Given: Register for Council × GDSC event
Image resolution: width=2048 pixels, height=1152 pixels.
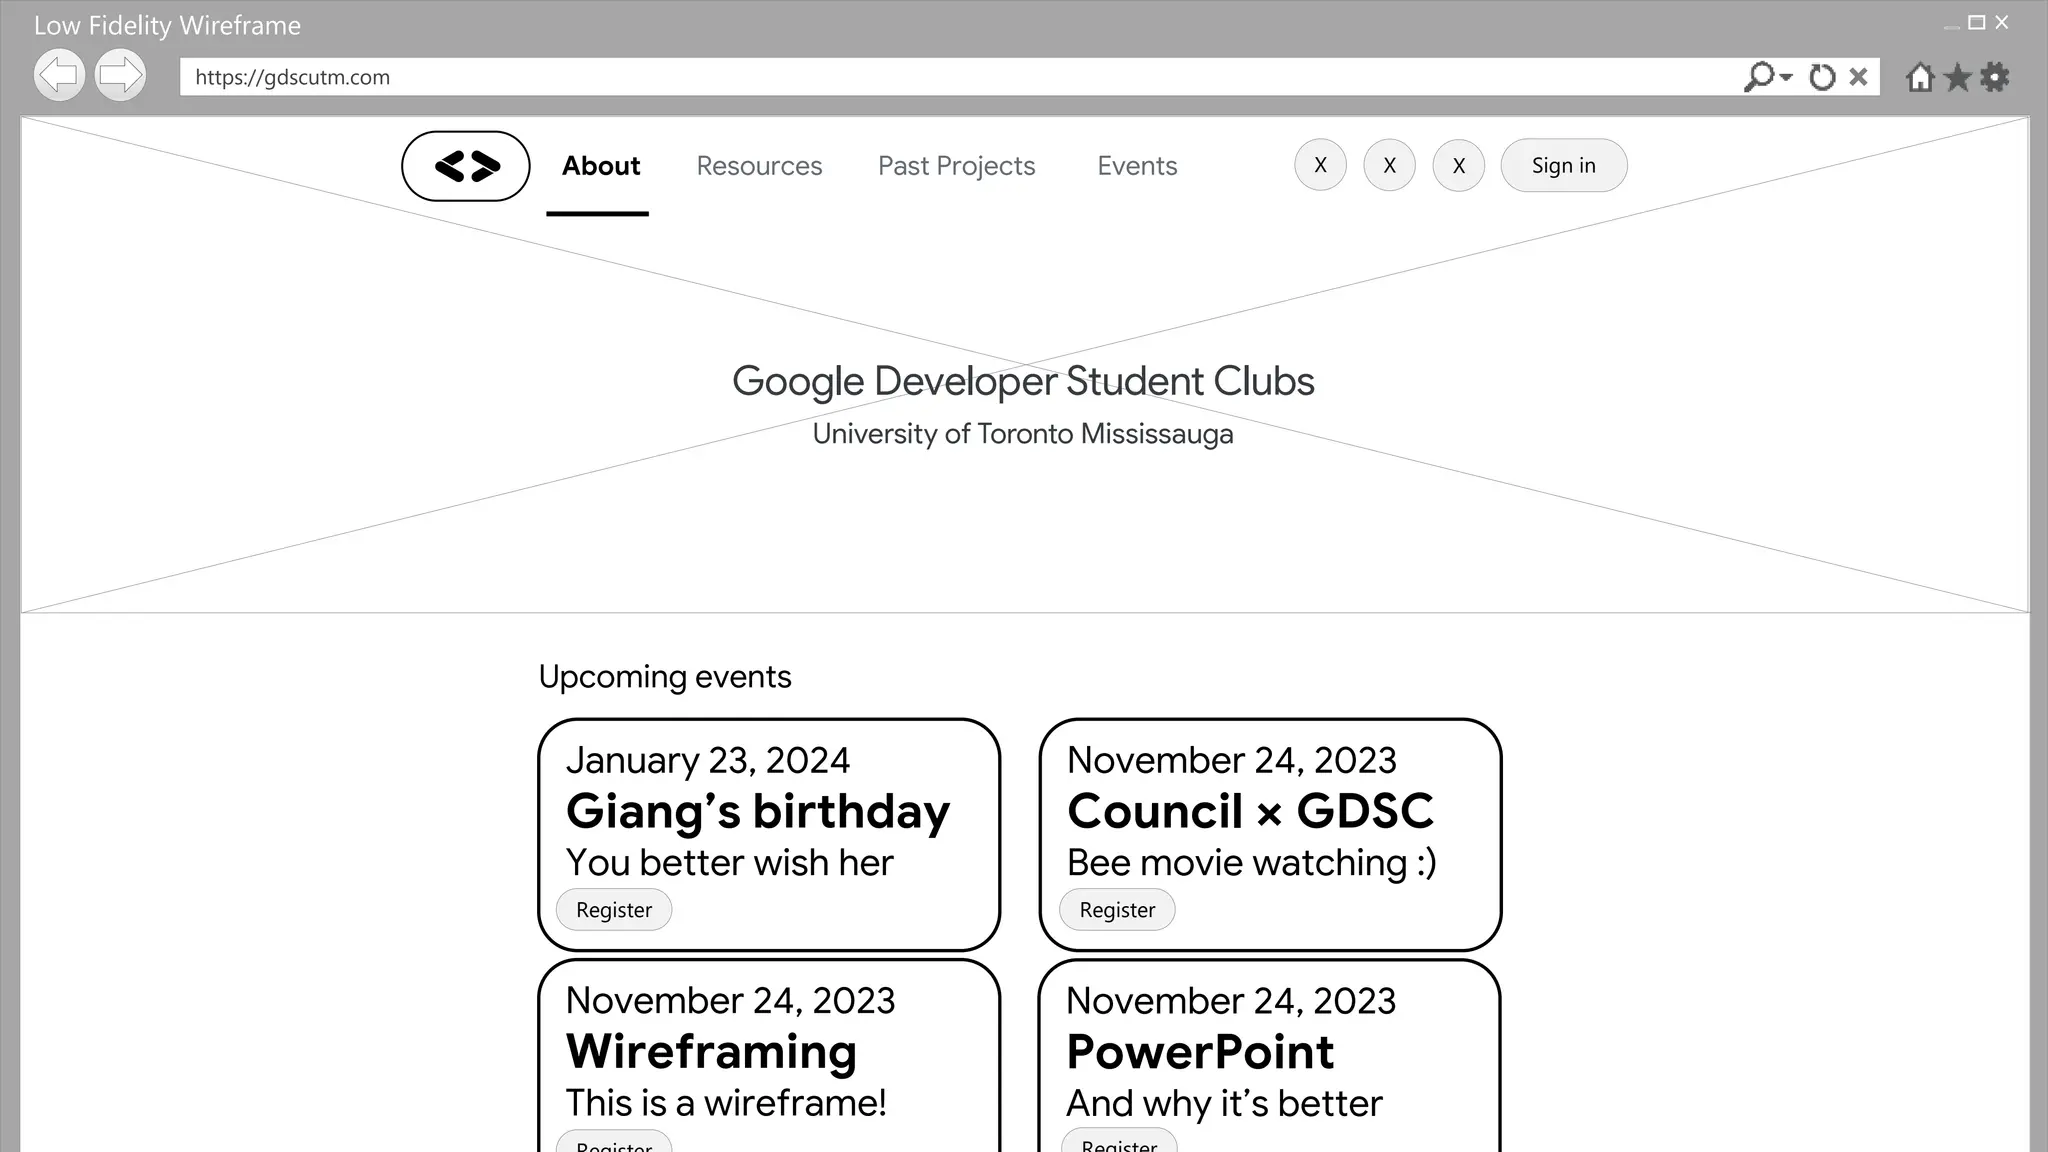Looking at the screenshot, I should (x=1117, y=910).
